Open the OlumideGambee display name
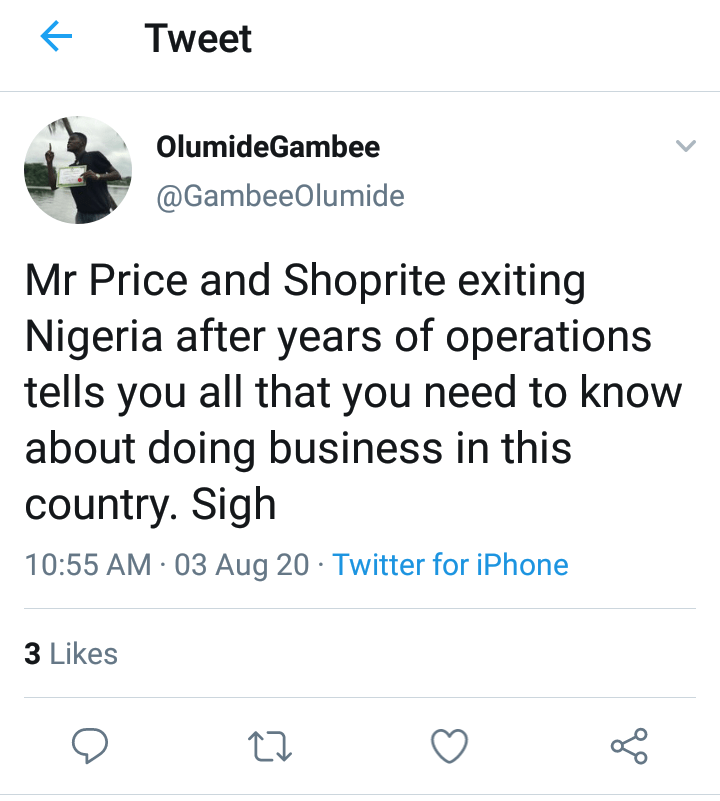This screenshot has height=801, width=720. pos(268,148)
